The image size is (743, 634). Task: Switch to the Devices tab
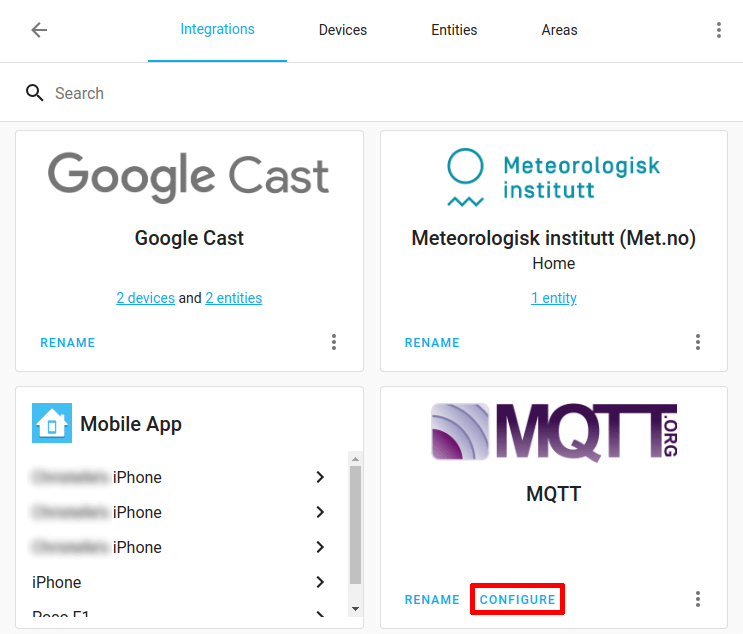point(343,30)
